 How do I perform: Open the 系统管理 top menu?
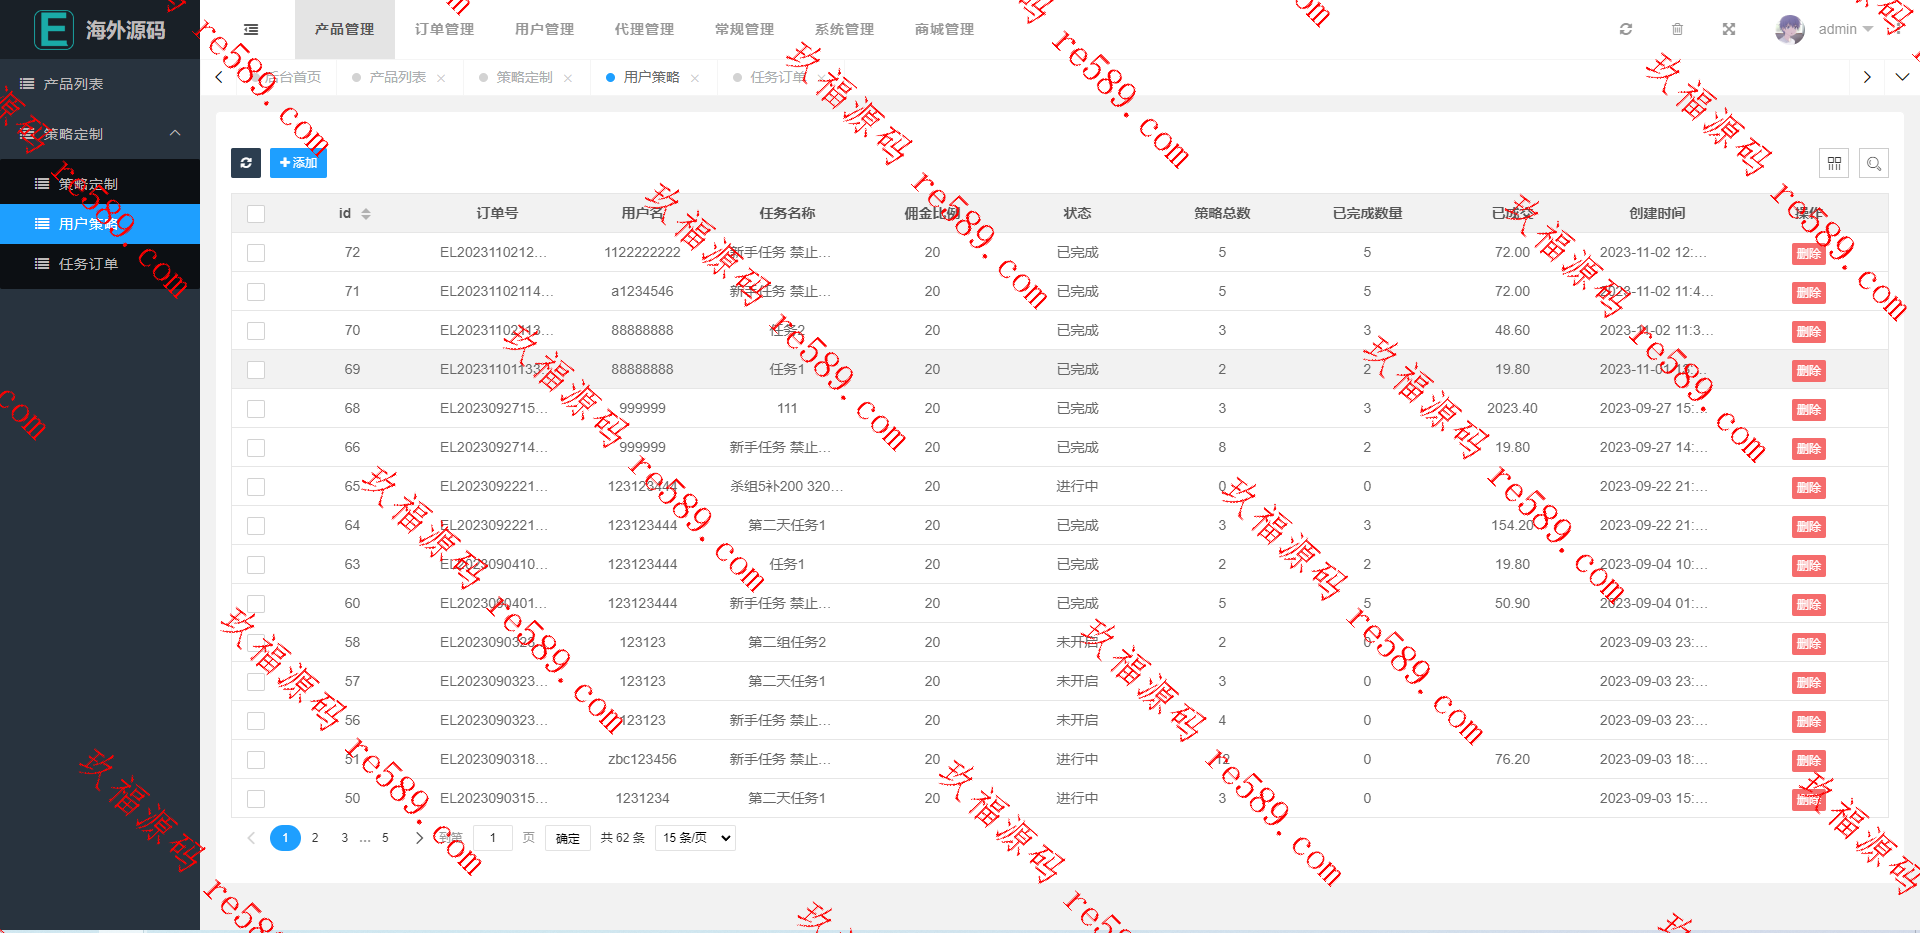[x=845, y=29]
